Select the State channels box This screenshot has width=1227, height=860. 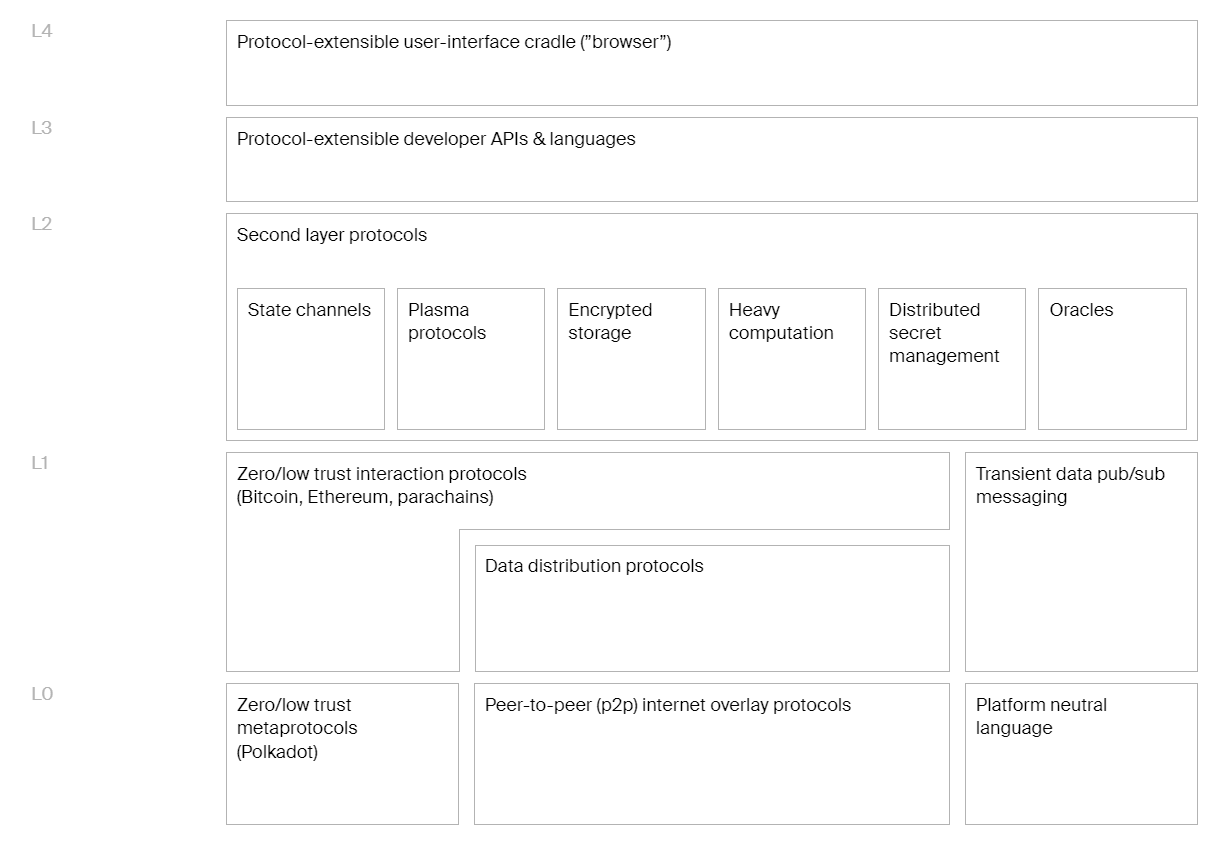coord(311,359)
